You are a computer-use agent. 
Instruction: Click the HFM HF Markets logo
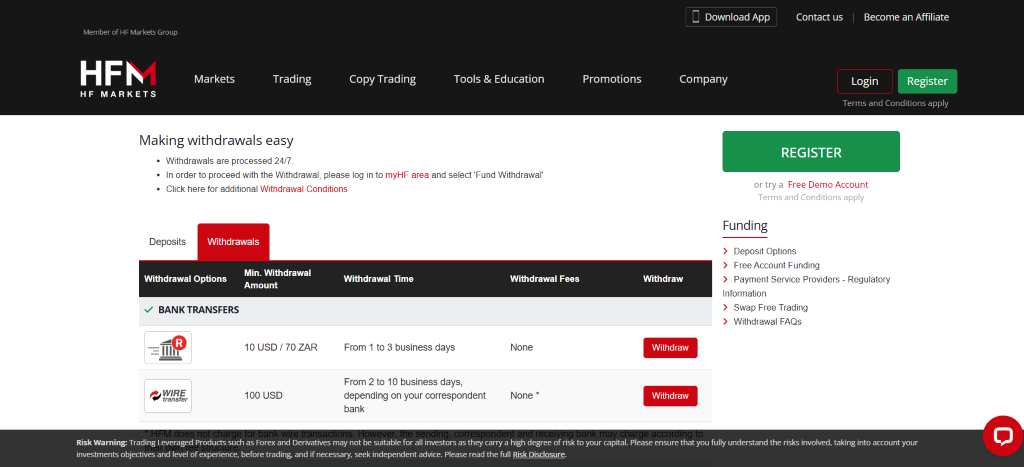118,79
